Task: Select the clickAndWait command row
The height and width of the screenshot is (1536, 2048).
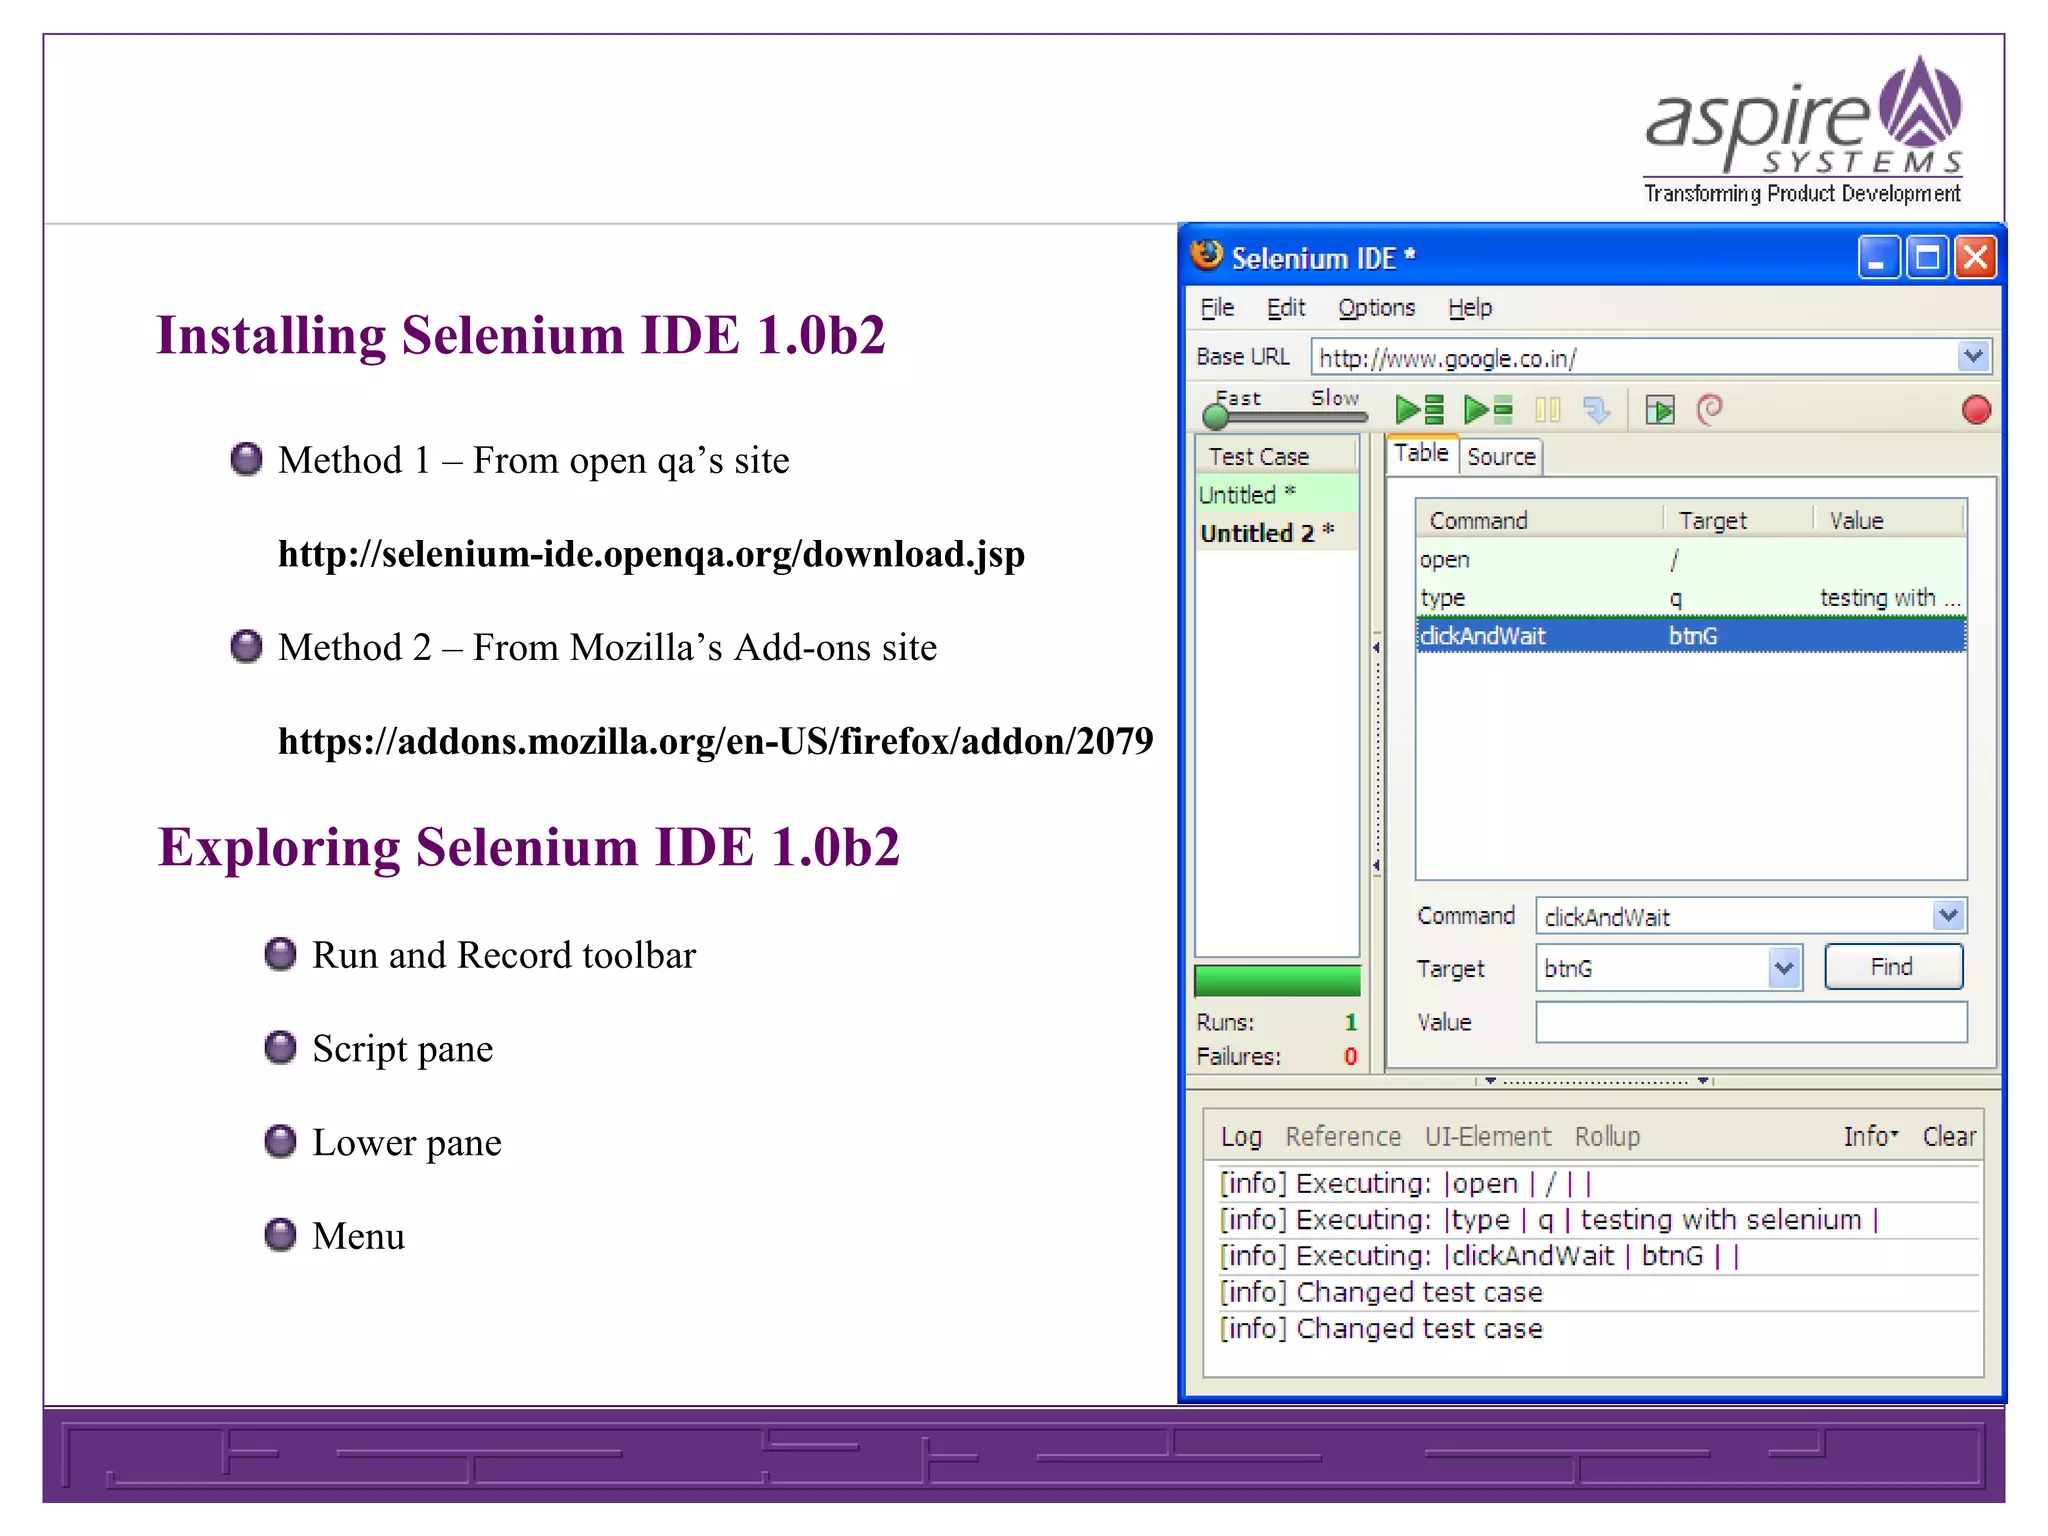Action: pyautogui.click(x=1691, y=635)
